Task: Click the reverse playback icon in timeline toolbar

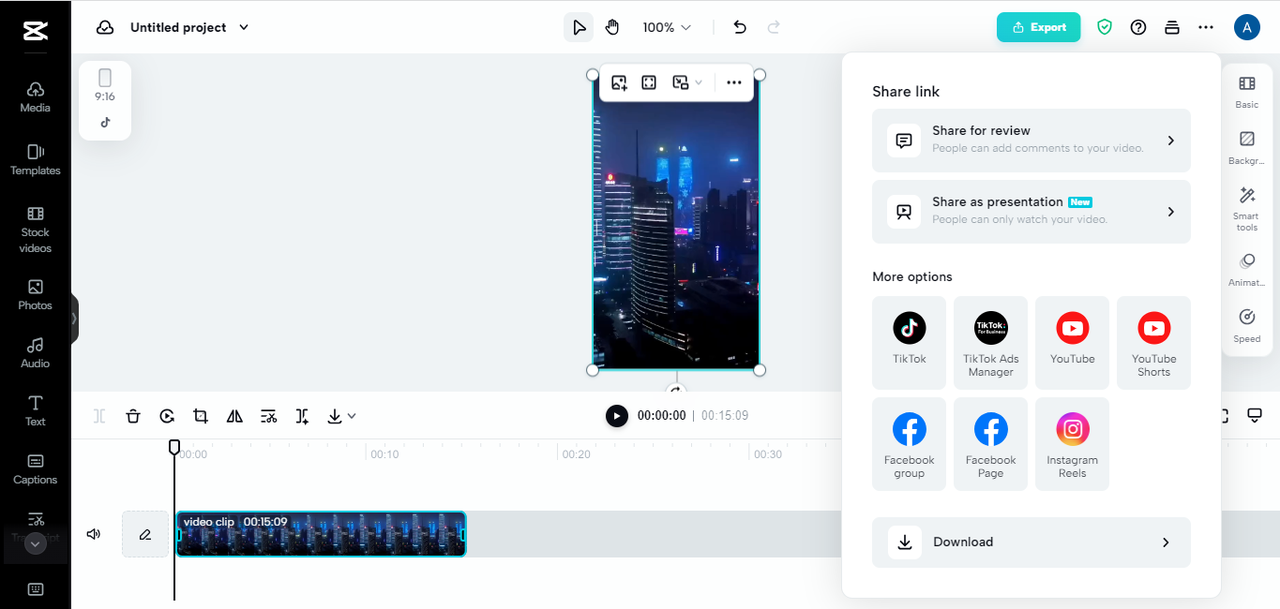Action: click(167, 416)
